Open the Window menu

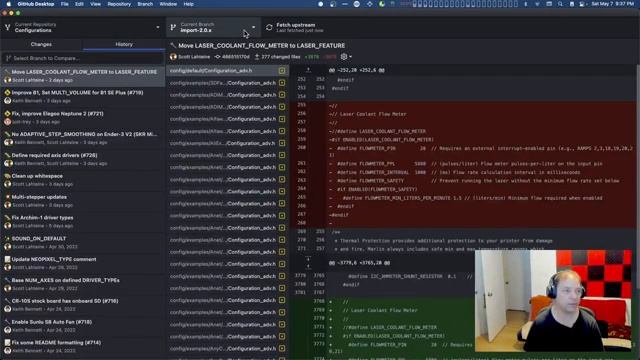click(168, 4)
